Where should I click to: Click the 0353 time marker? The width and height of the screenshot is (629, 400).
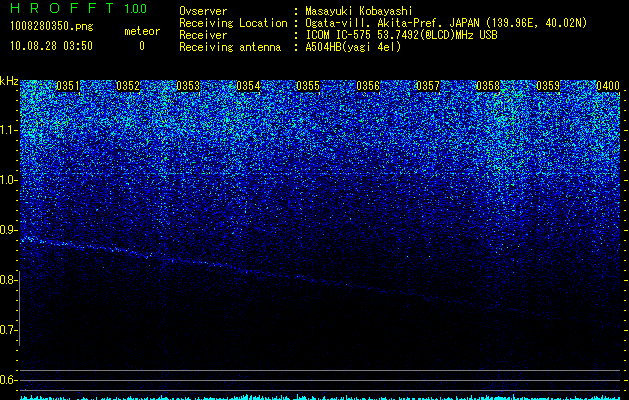click(x=188, y=86)
